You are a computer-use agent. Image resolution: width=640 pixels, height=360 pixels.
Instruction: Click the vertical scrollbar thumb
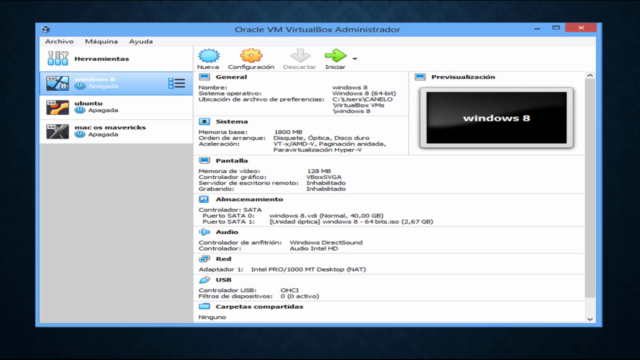(590, 188)
